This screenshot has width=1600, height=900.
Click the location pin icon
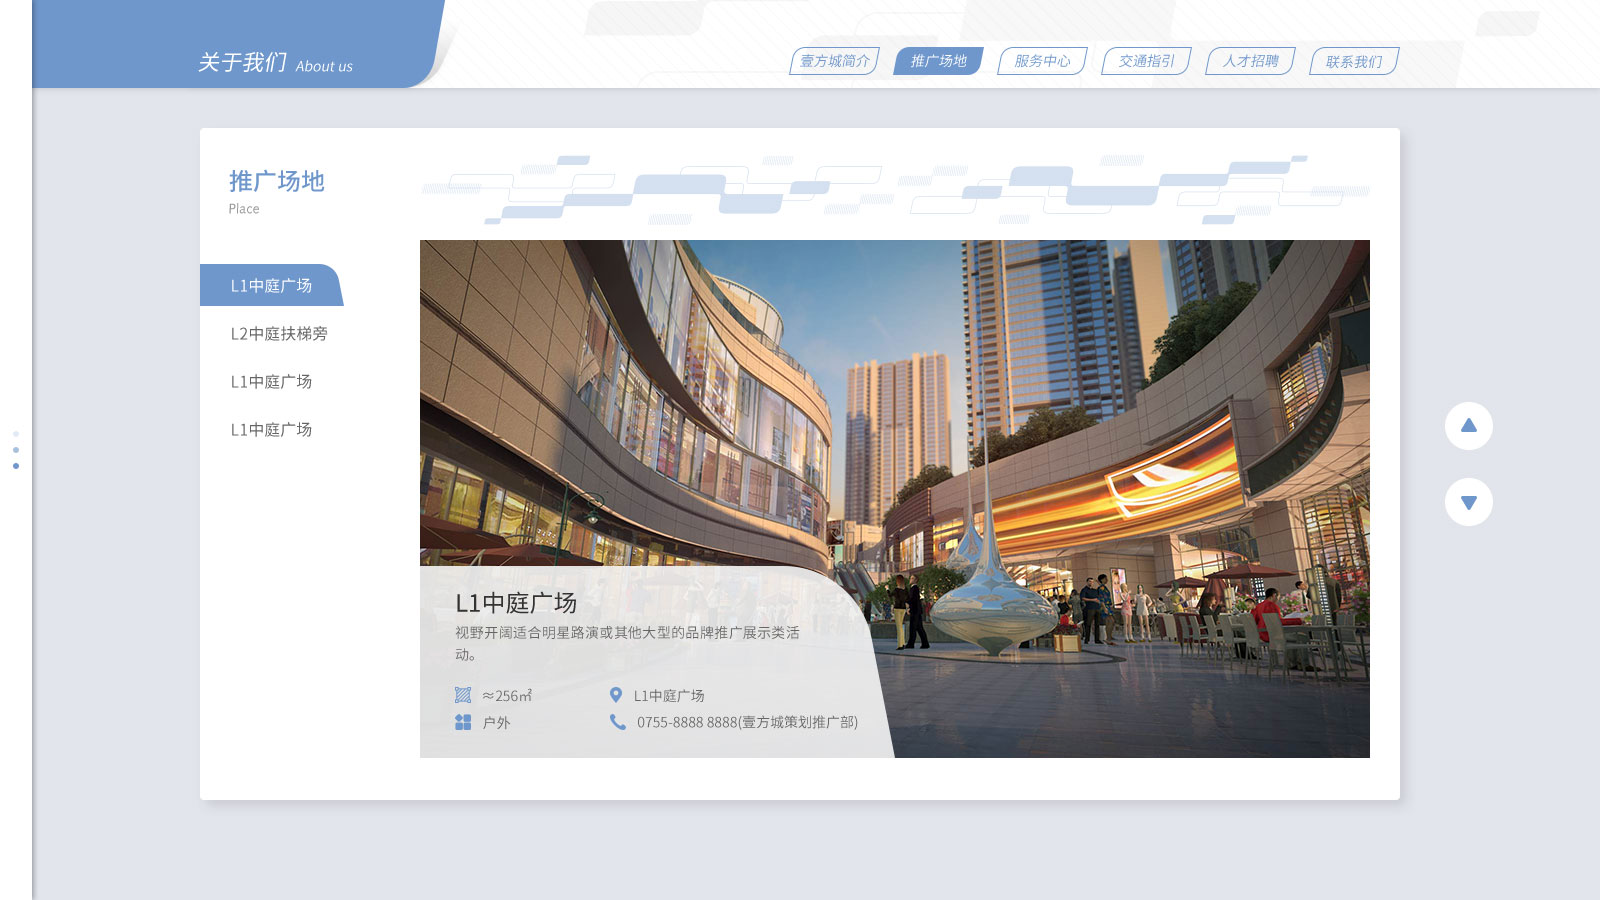click(x=616, y=695)
